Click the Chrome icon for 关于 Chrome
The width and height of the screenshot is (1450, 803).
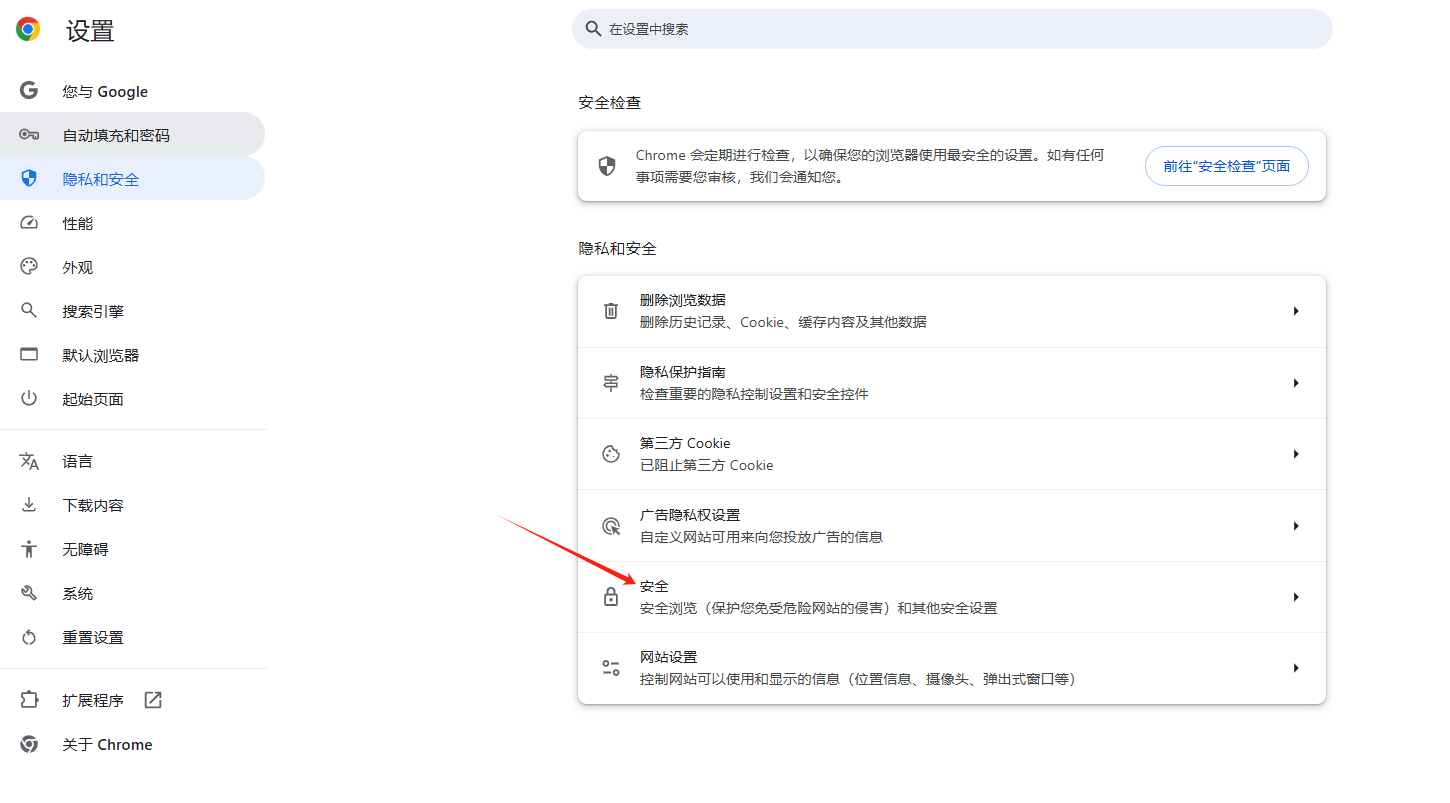click(x=29, y=744)
